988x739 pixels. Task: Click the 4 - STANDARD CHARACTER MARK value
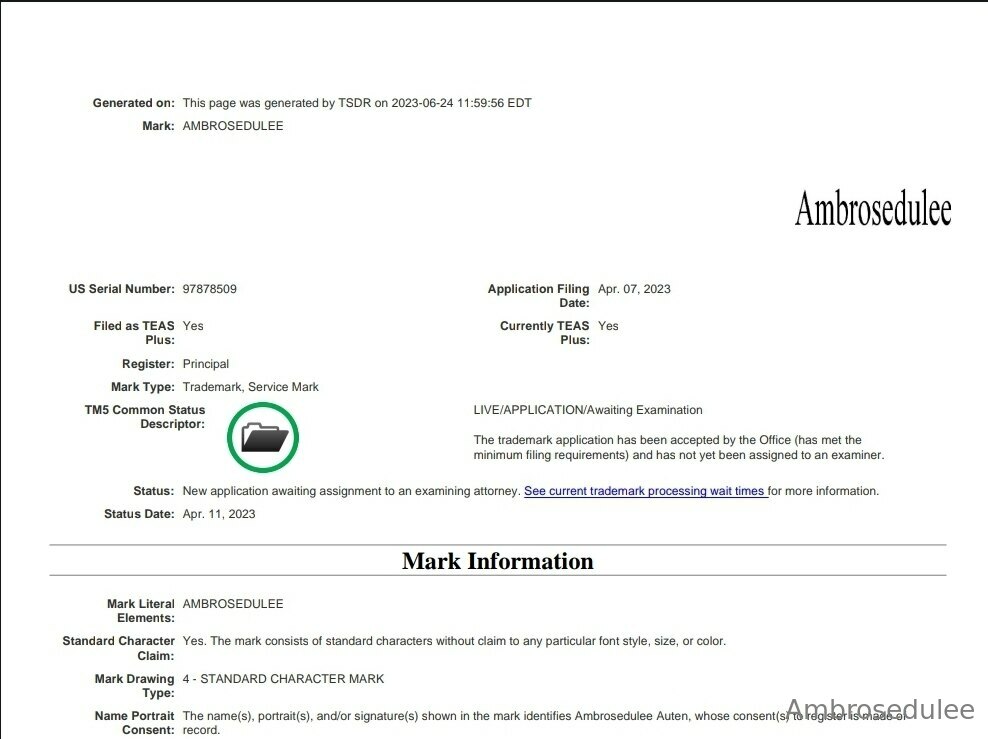[284, 679]
